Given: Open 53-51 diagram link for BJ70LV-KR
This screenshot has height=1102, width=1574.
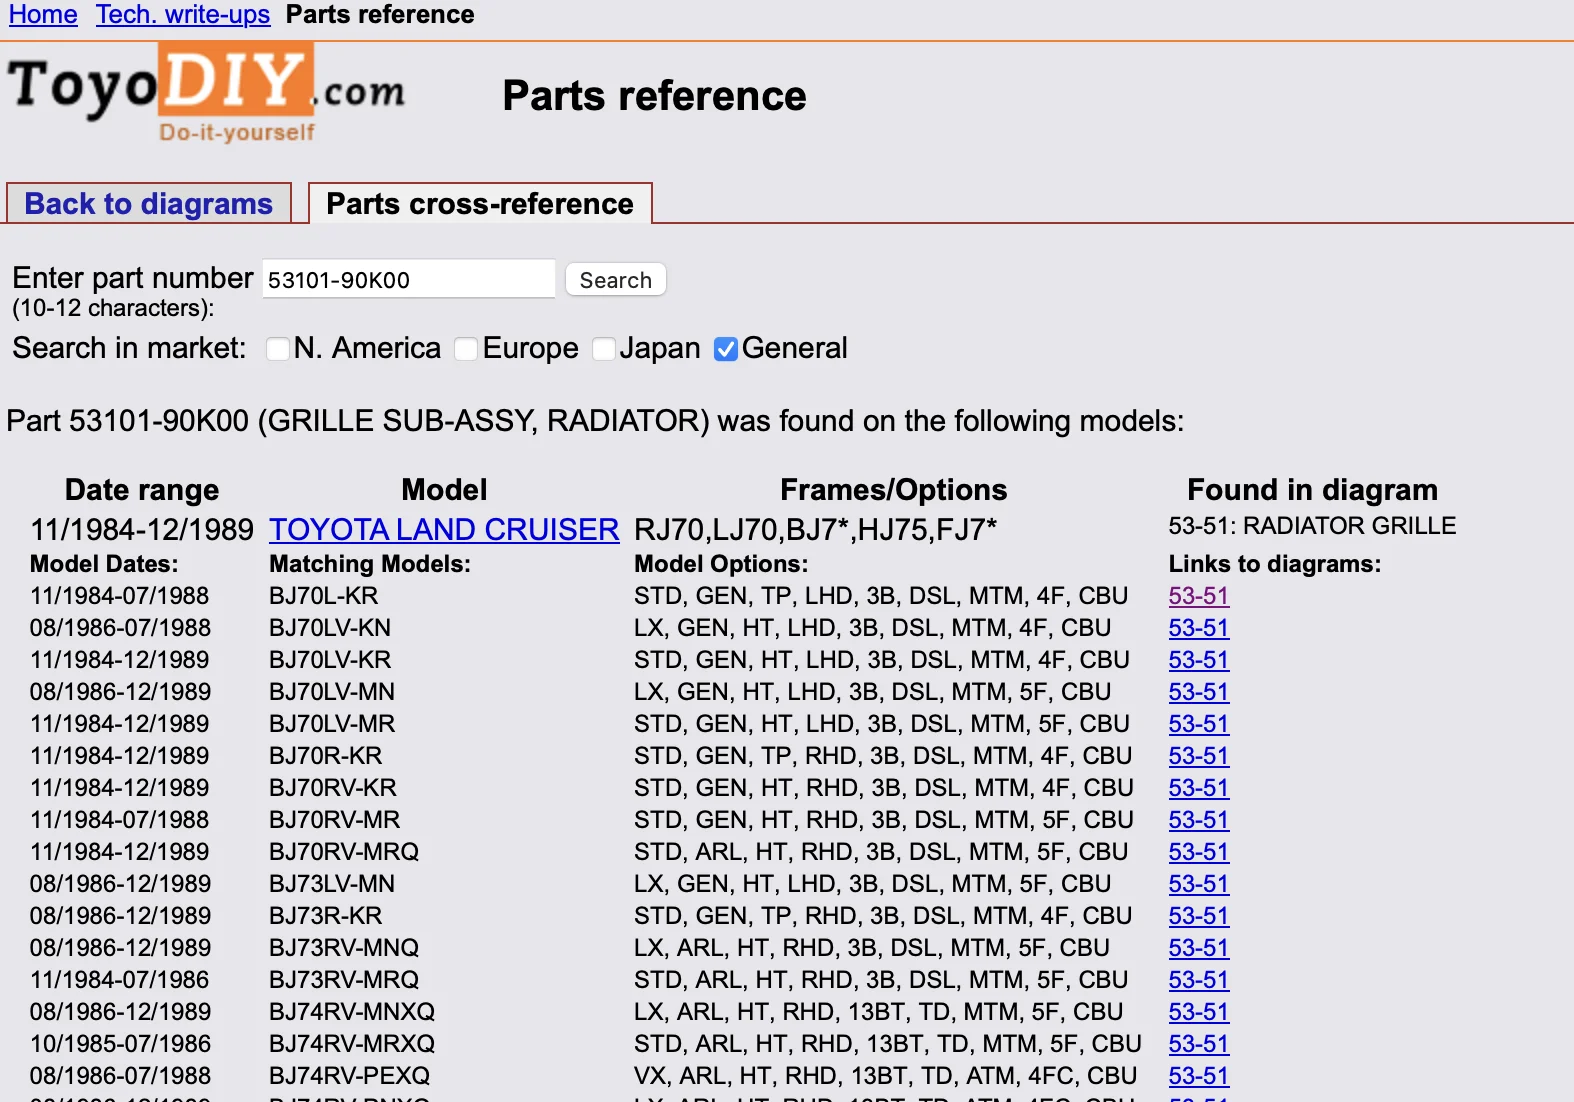Looking at the screenshot, I should (x=1199, y=660).
